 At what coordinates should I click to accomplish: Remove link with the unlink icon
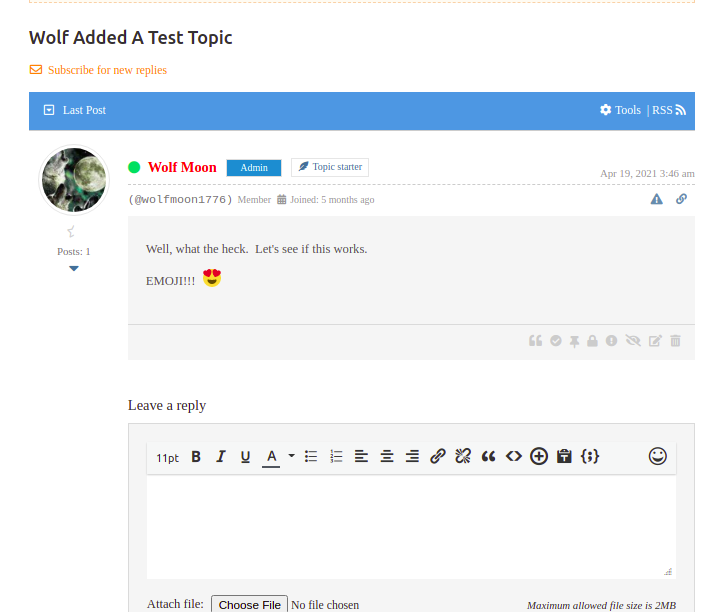coord(463,457)
